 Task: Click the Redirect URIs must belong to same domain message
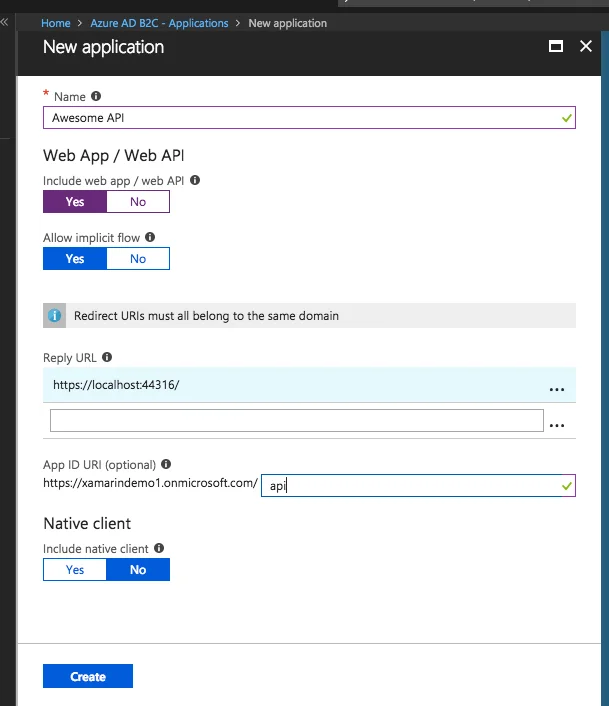point(206,316)
